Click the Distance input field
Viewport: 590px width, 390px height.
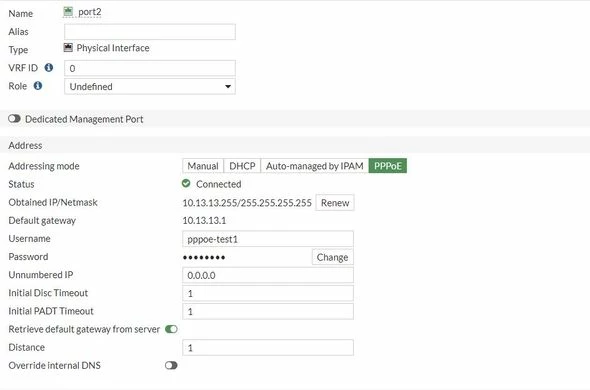click(268, 347)
